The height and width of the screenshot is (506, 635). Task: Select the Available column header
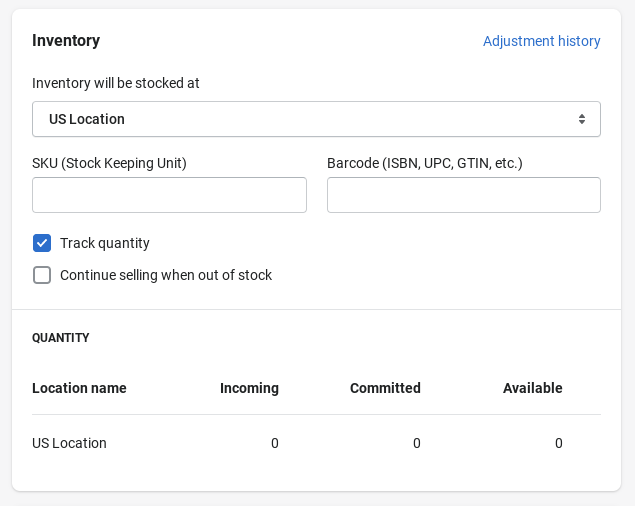tap(533, 388)
